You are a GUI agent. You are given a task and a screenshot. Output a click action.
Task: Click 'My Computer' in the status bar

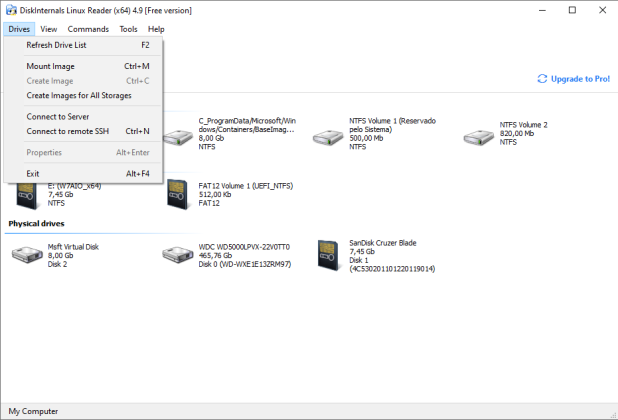[x=33, y=411]
